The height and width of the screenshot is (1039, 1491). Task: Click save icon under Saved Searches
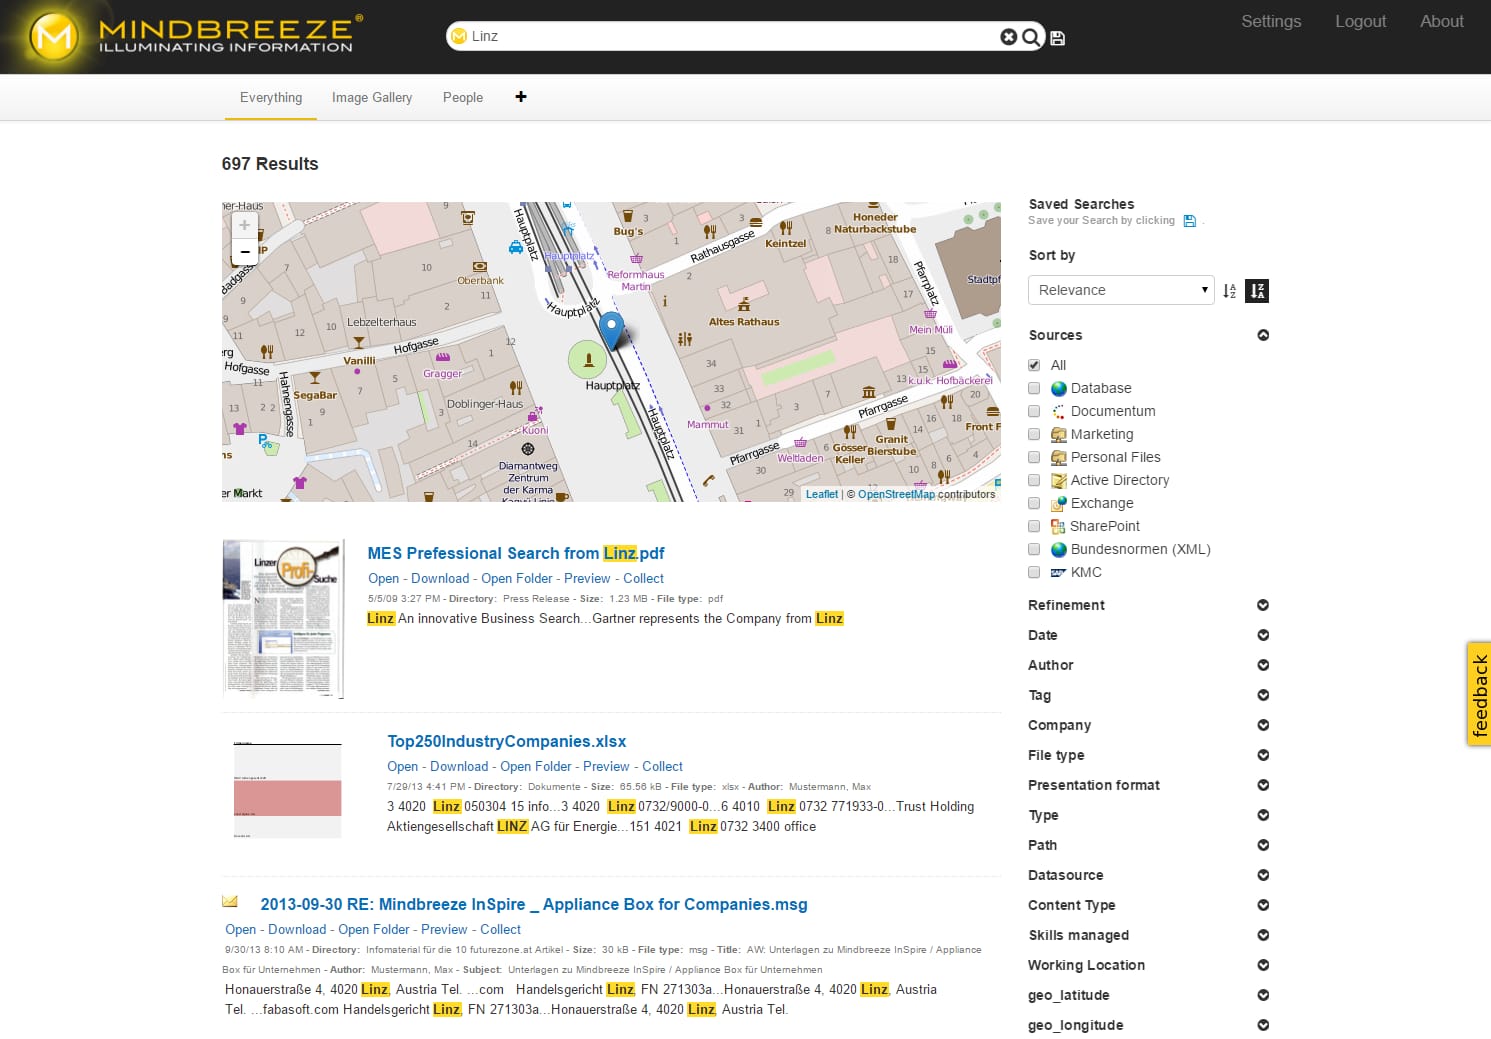1190,221
